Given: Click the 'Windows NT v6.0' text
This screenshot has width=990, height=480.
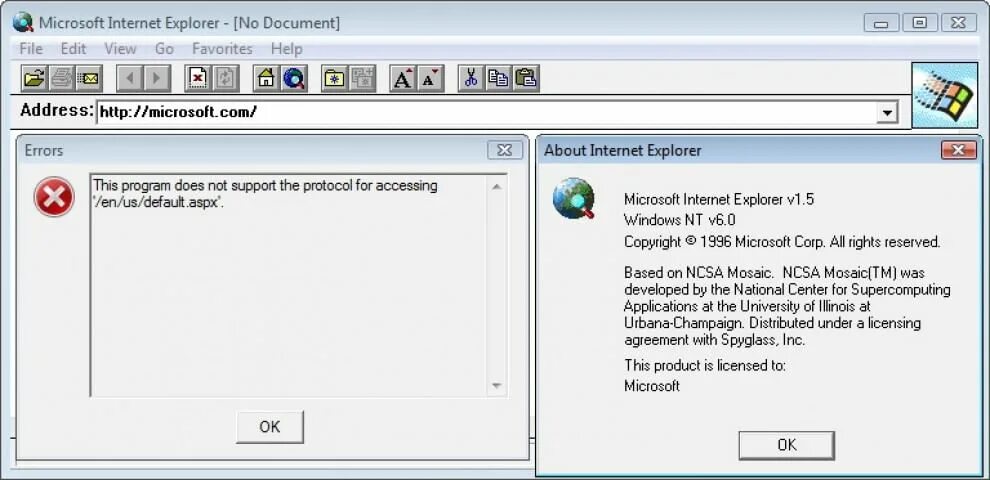Looking at the screenshot, I should (679, 220).
